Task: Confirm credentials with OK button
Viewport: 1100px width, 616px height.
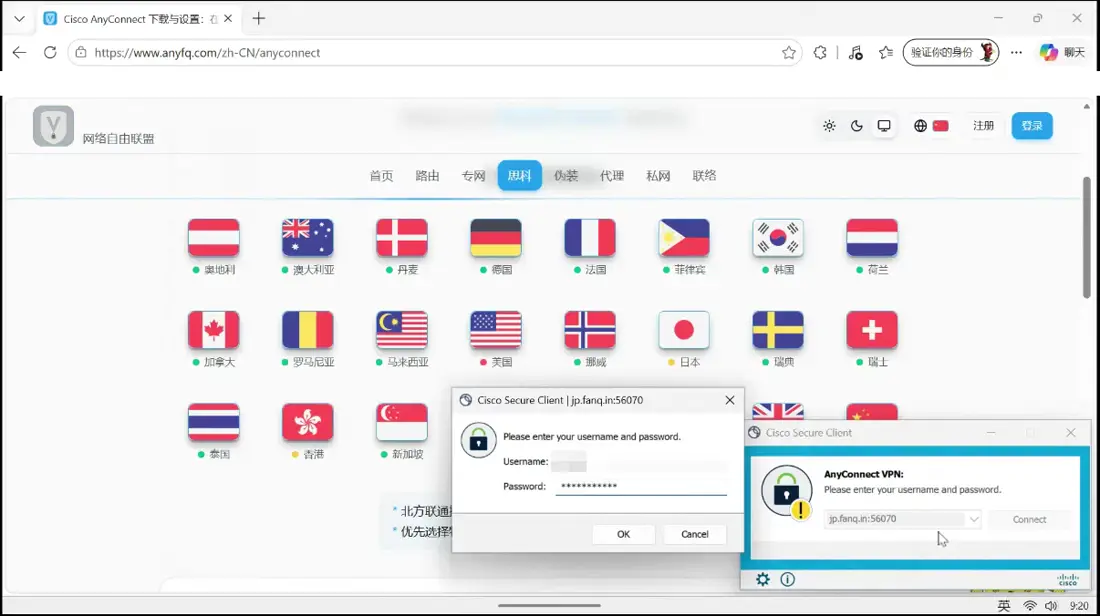Action: point(624,534)
